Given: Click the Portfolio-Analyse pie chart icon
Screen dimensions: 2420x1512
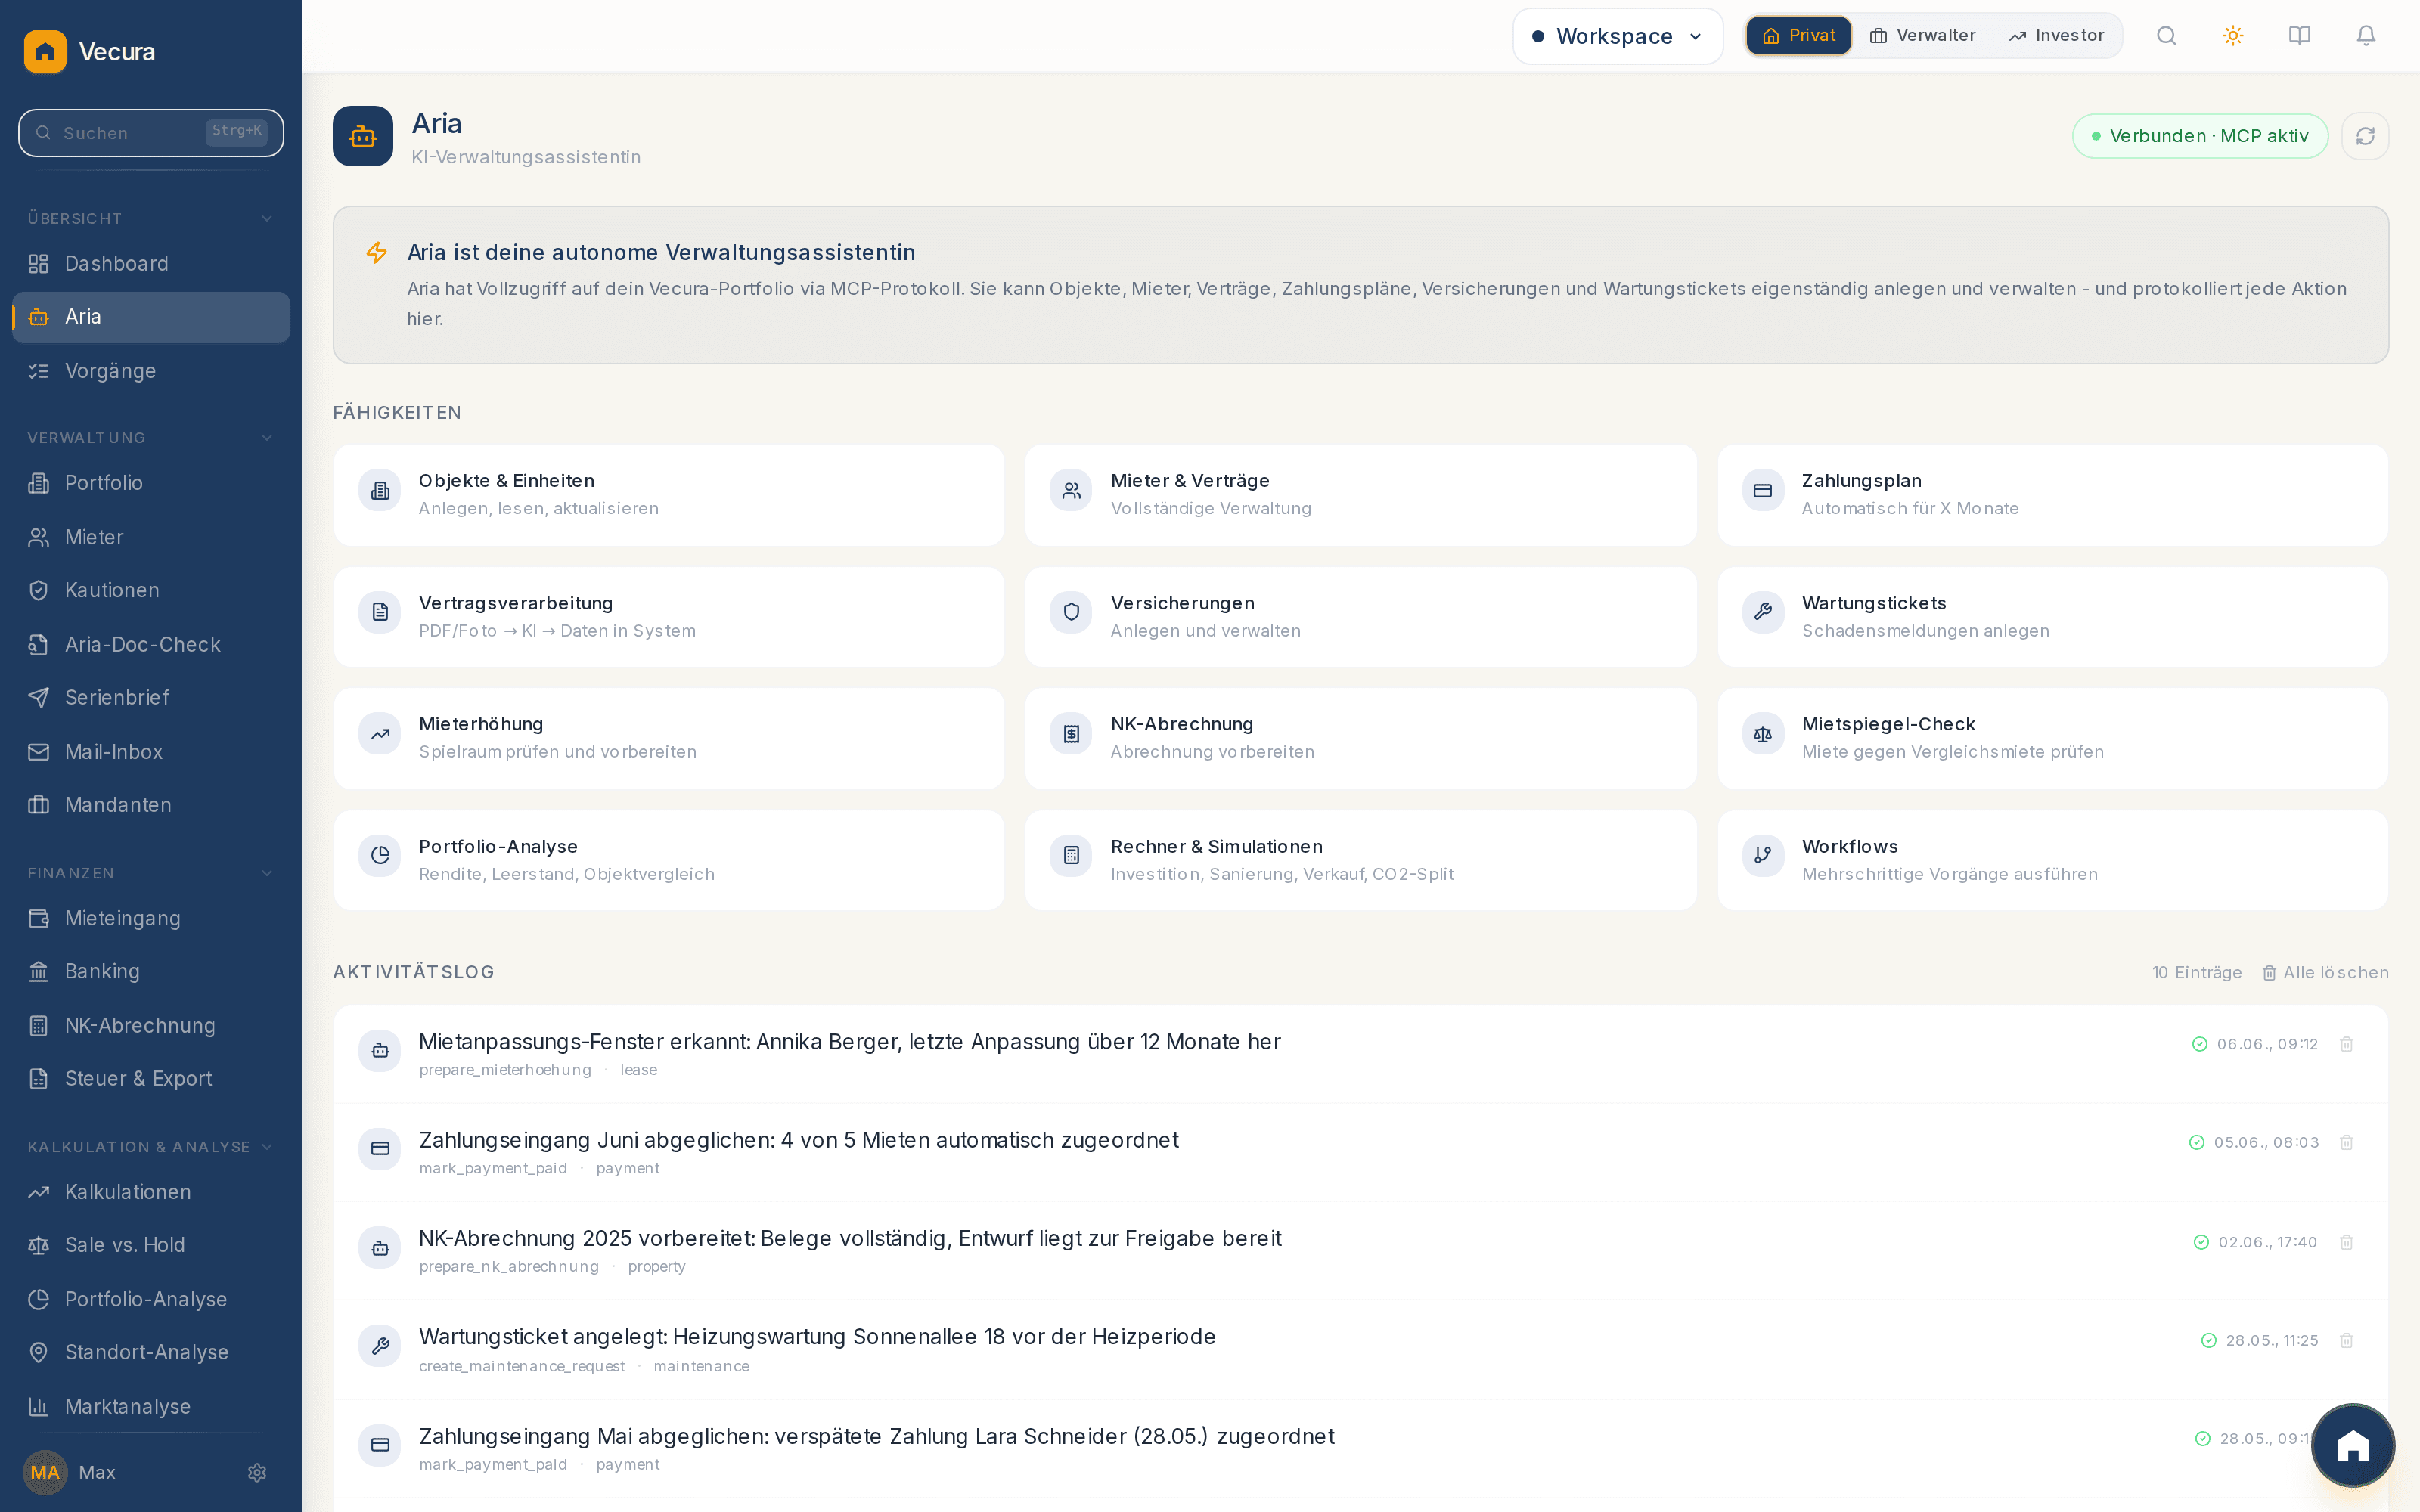Looking at the screenshot, I should point(380,855).
